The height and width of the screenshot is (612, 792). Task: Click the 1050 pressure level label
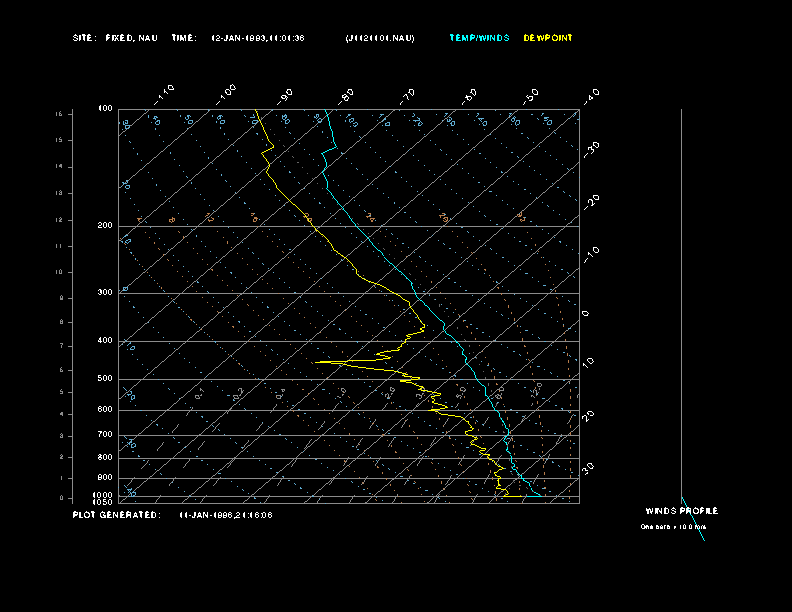pyautogui.click(x=103, y=502)
